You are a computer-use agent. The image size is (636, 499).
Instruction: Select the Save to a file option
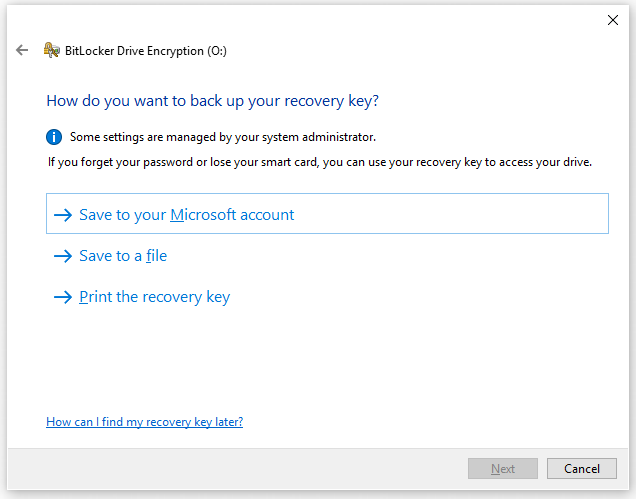[x=123, y=256]
